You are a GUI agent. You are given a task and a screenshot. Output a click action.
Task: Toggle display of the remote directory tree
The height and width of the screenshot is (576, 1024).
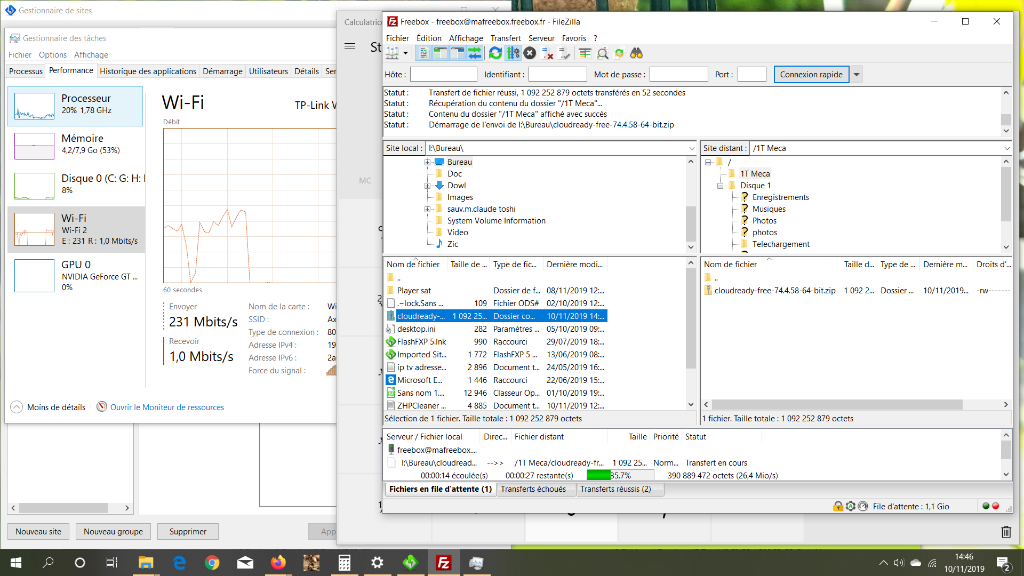[458, 53]
